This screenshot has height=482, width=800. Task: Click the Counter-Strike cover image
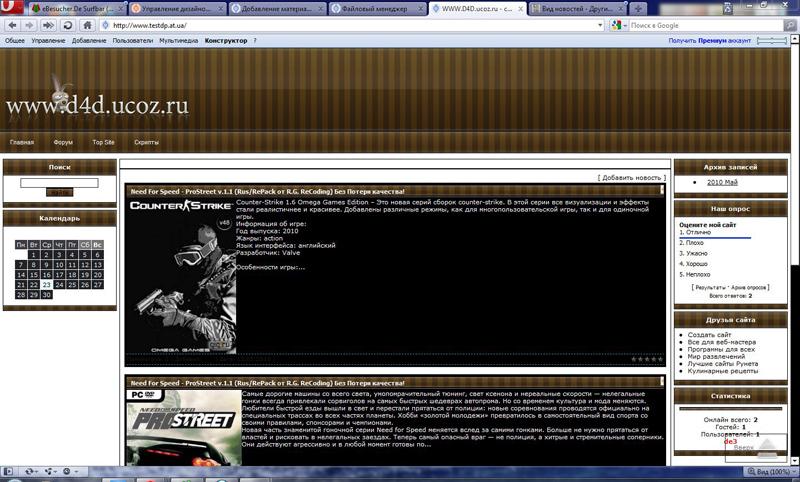(x=181, y=276)
